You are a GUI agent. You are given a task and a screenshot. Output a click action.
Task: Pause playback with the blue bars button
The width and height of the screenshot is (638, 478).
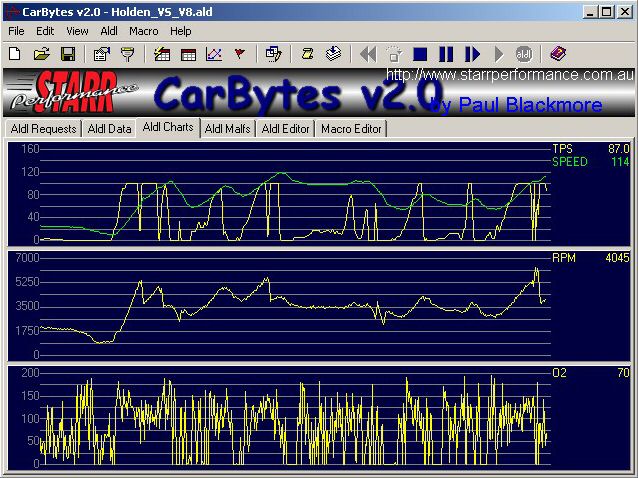[446, 54]
